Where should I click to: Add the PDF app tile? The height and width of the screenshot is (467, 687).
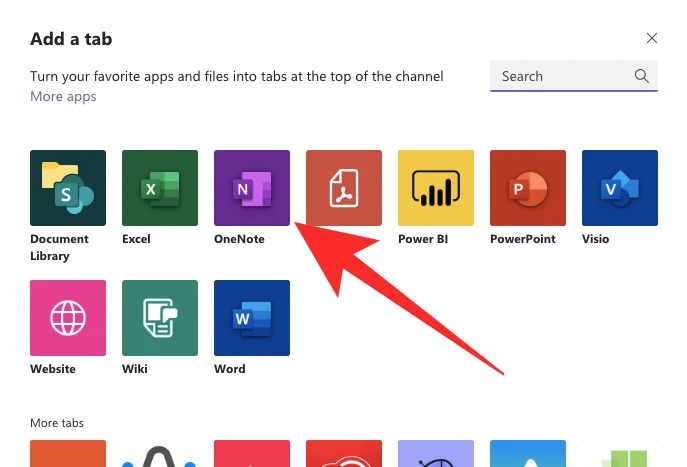[x=344, y=188]
